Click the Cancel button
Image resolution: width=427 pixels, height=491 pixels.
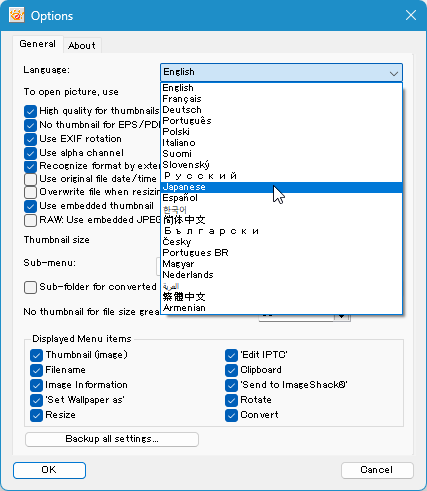point(377,470)
